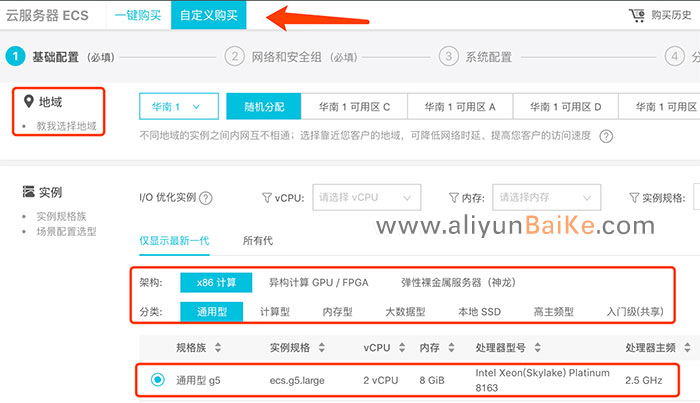Screen dimensions: 700x403
Task: Click ecs.g5.large instance spec cell
Action: pyautogui.click(x=297, y=380)
